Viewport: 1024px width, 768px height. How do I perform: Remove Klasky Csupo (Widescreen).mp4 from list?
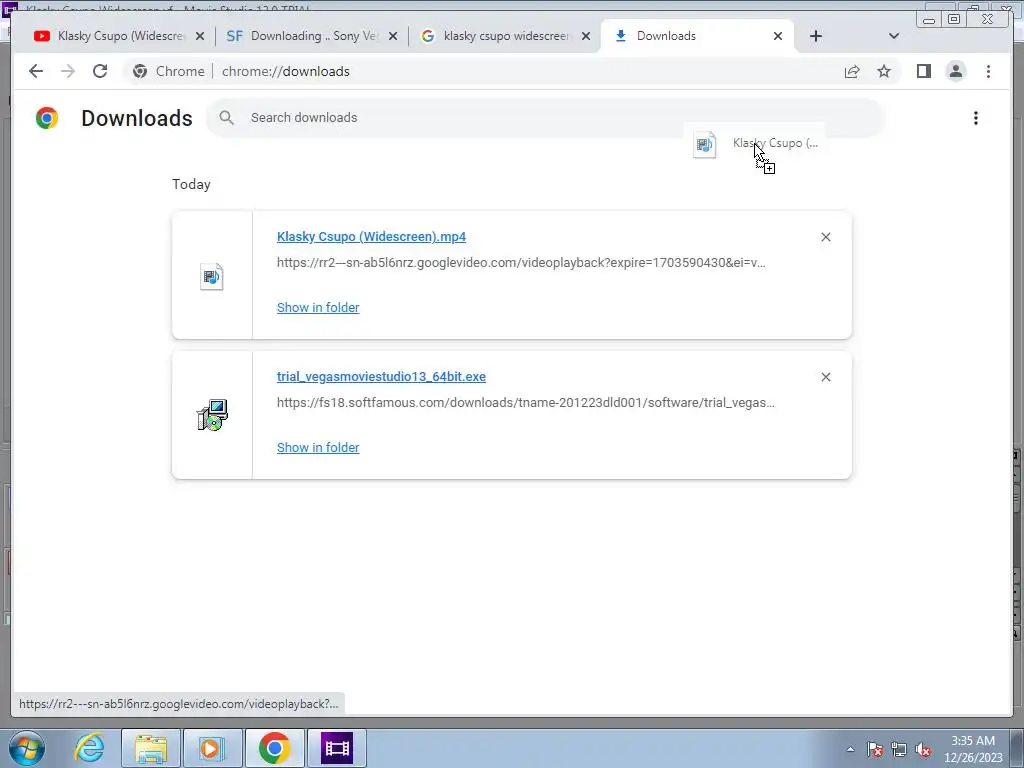coord(825,237)
